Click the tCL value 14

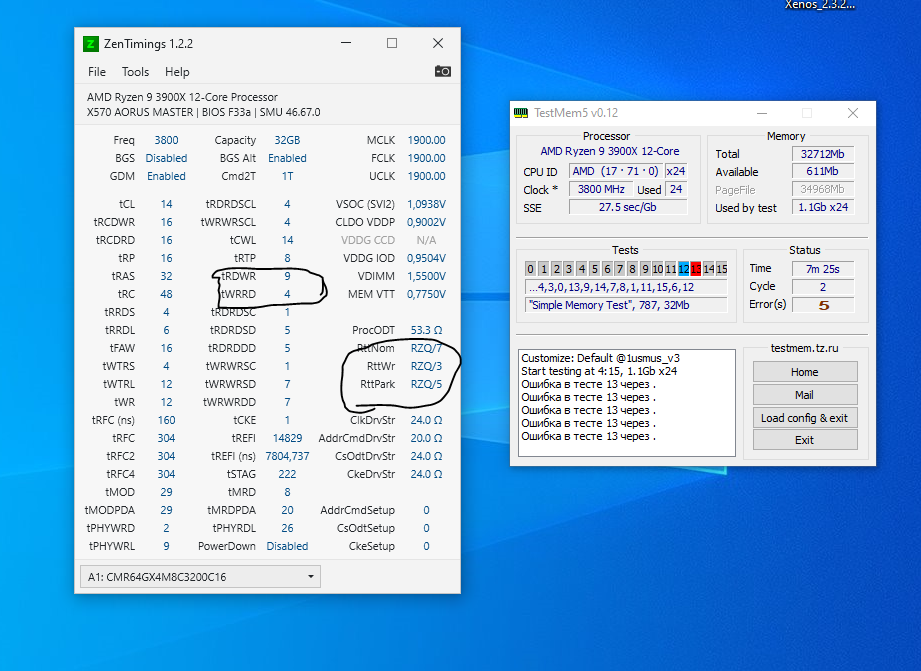166,204
